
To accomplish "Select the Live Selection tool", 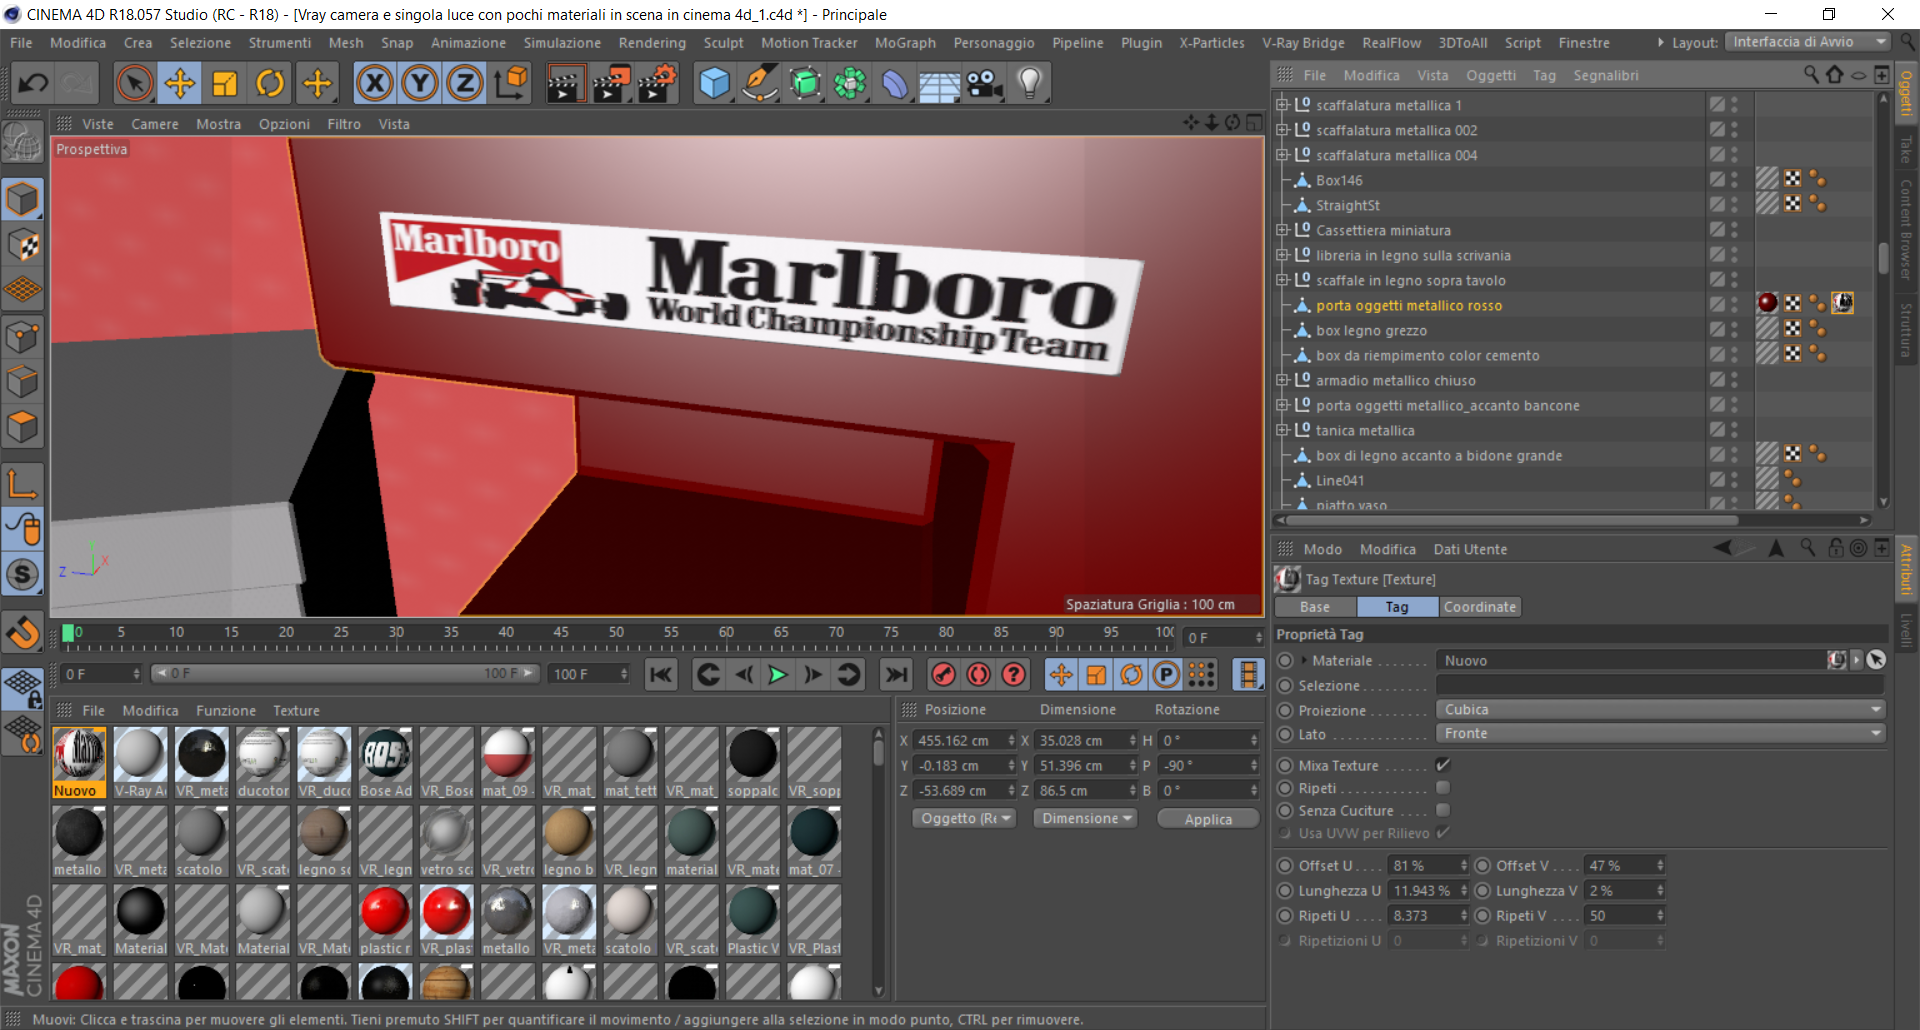I will (134, 83).
